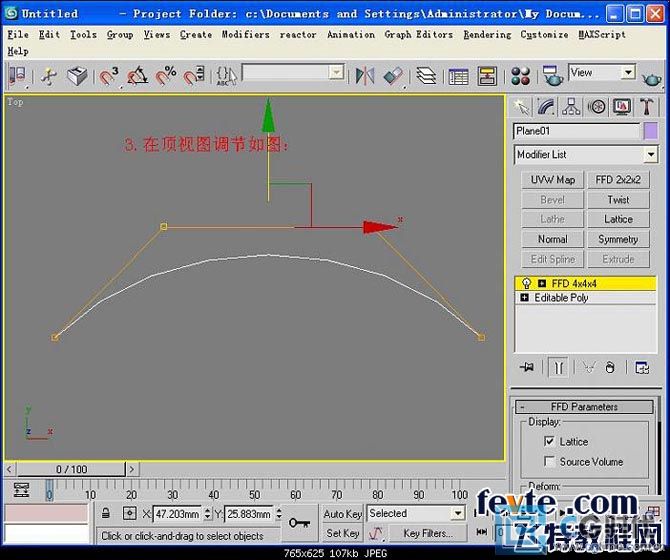
Task: Open the Selected key filter dropdown
Action: coord(458,513)
